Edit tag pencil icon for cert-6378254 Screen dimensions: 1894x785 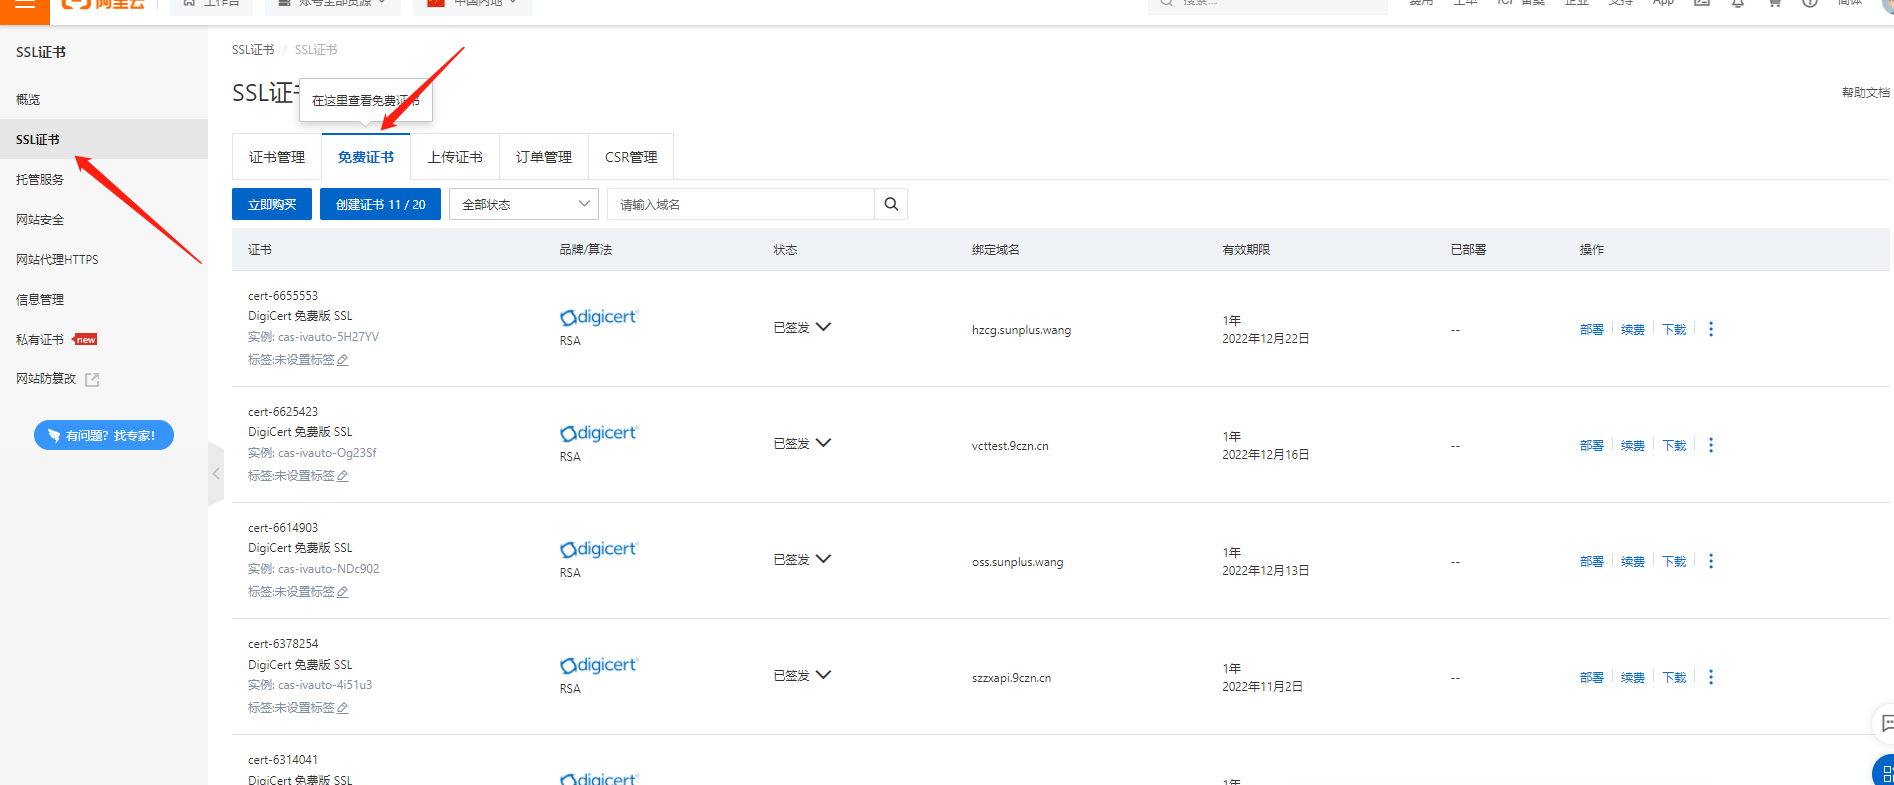(342, 708)
